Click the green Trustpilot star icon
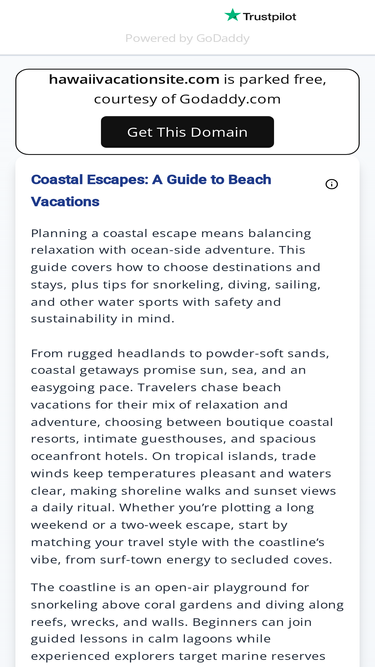This screenshot has height=667, width=375. pos(232,15)
